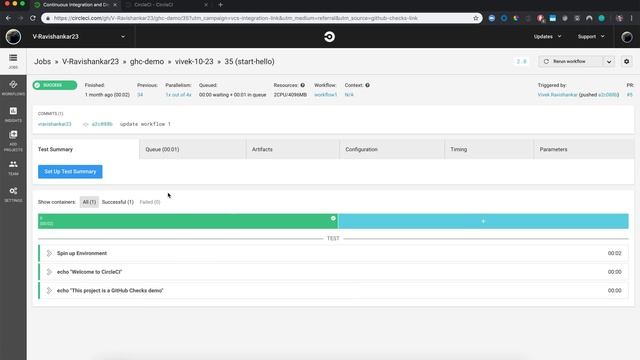Click the Context help question icon
Viewport: 640px width, 360px height.
click(x=367, y=85)
